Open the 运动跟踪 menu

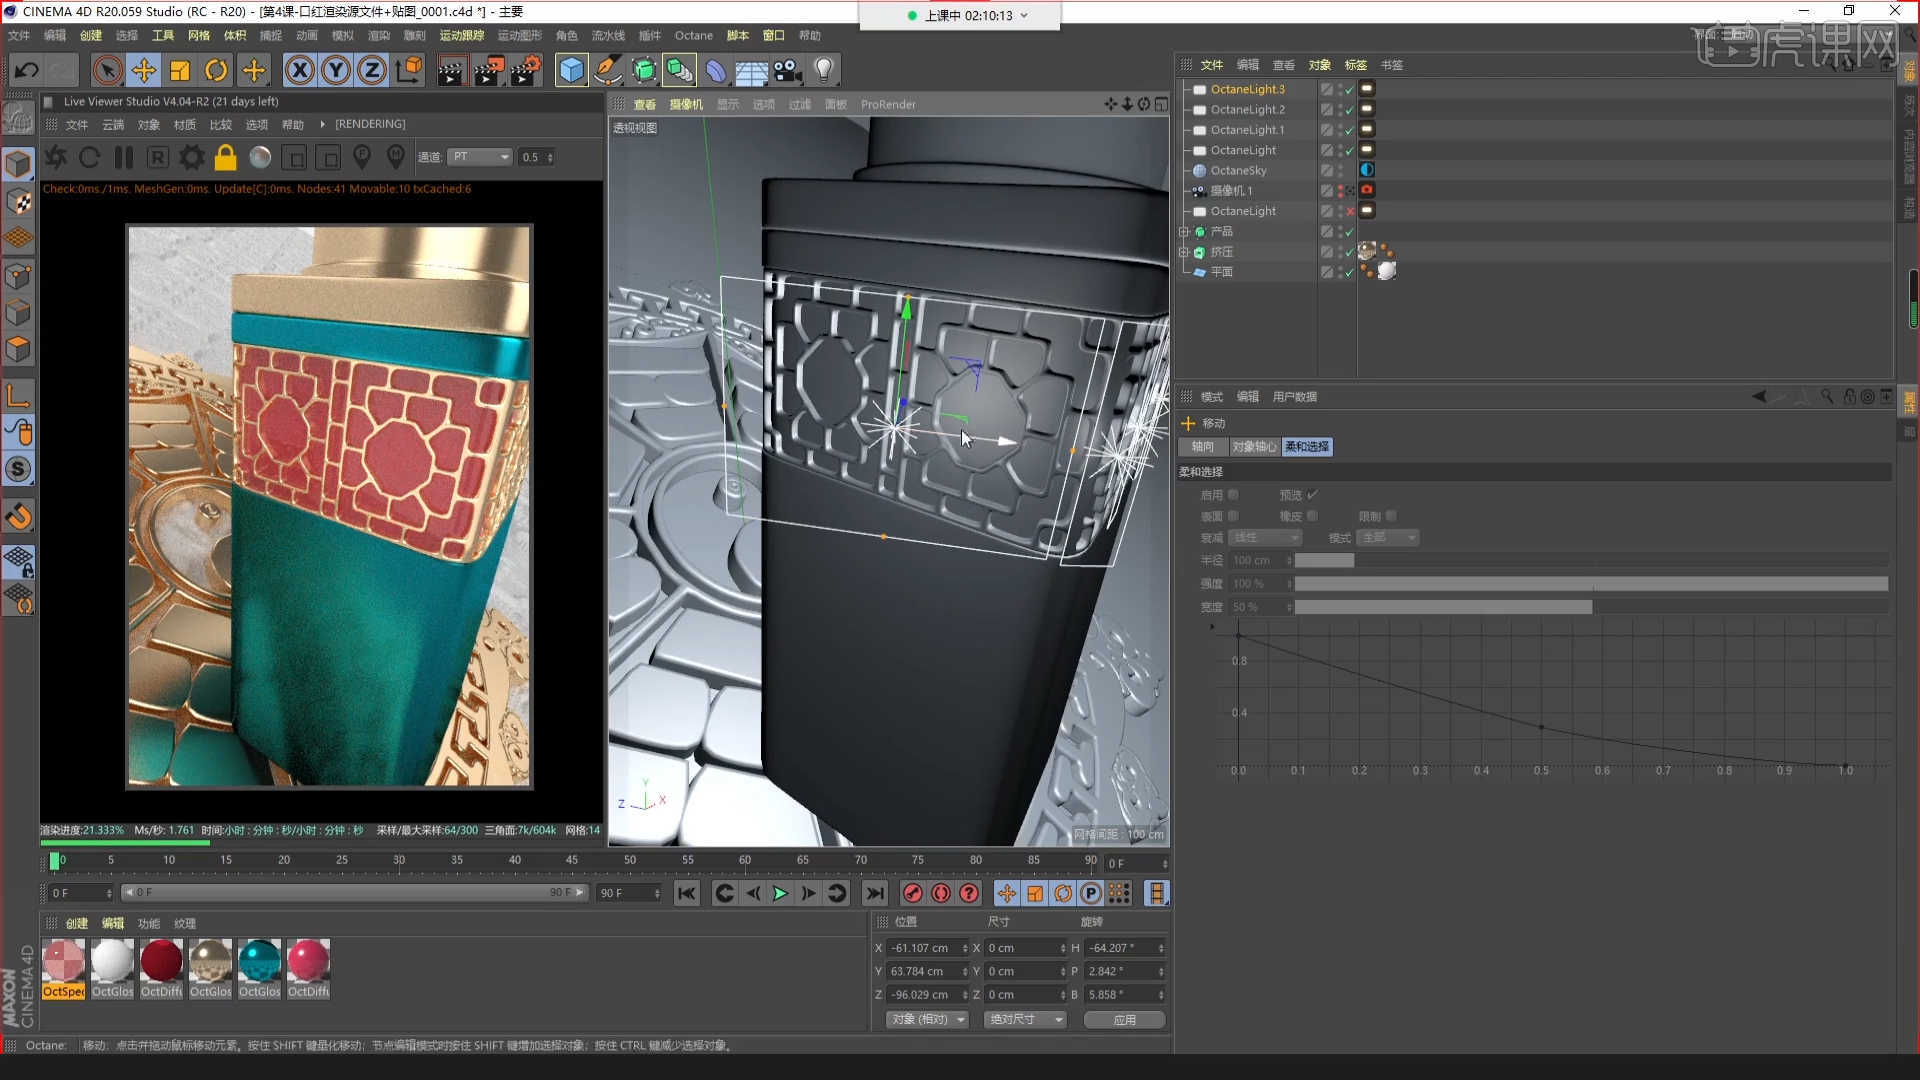(x=462, y=35)
